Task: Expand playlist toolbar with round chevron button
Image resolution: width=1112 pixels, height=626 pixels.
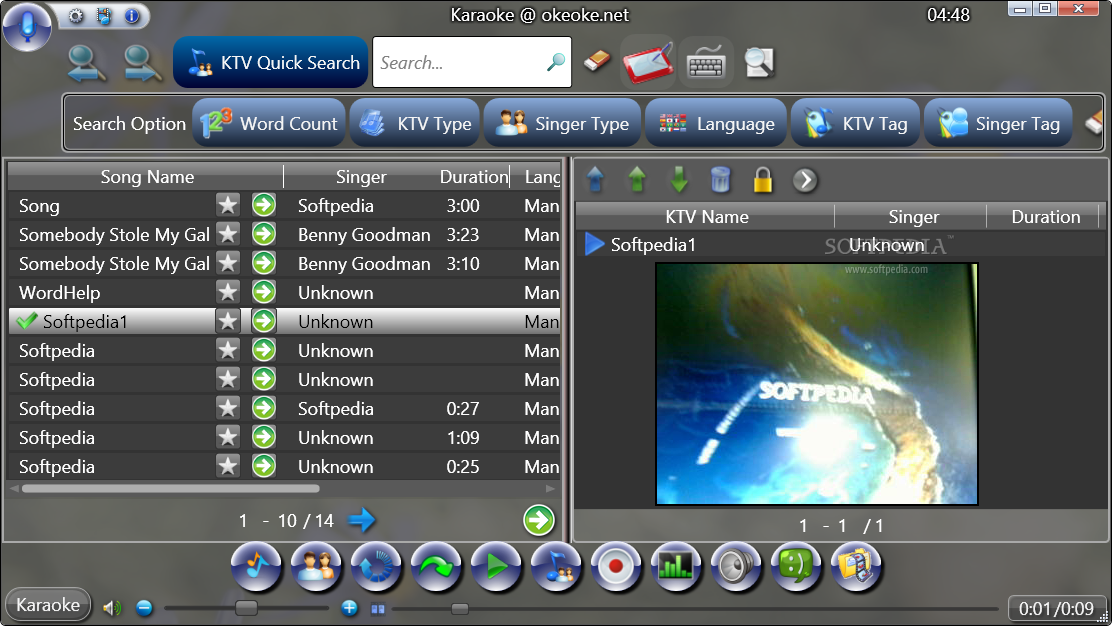Action: (805, 180)
